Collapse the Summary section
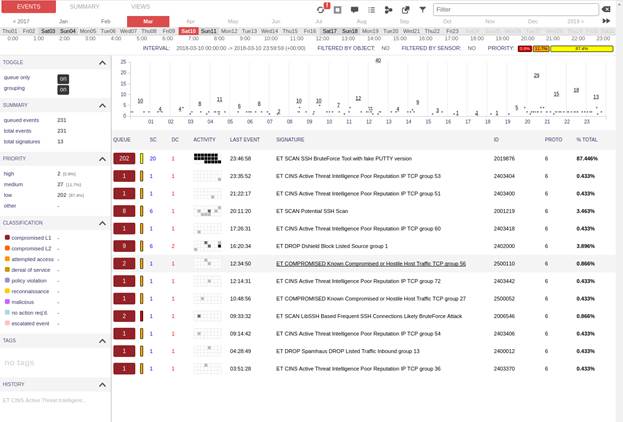The image size is (623, 422). tap(103, 104)
